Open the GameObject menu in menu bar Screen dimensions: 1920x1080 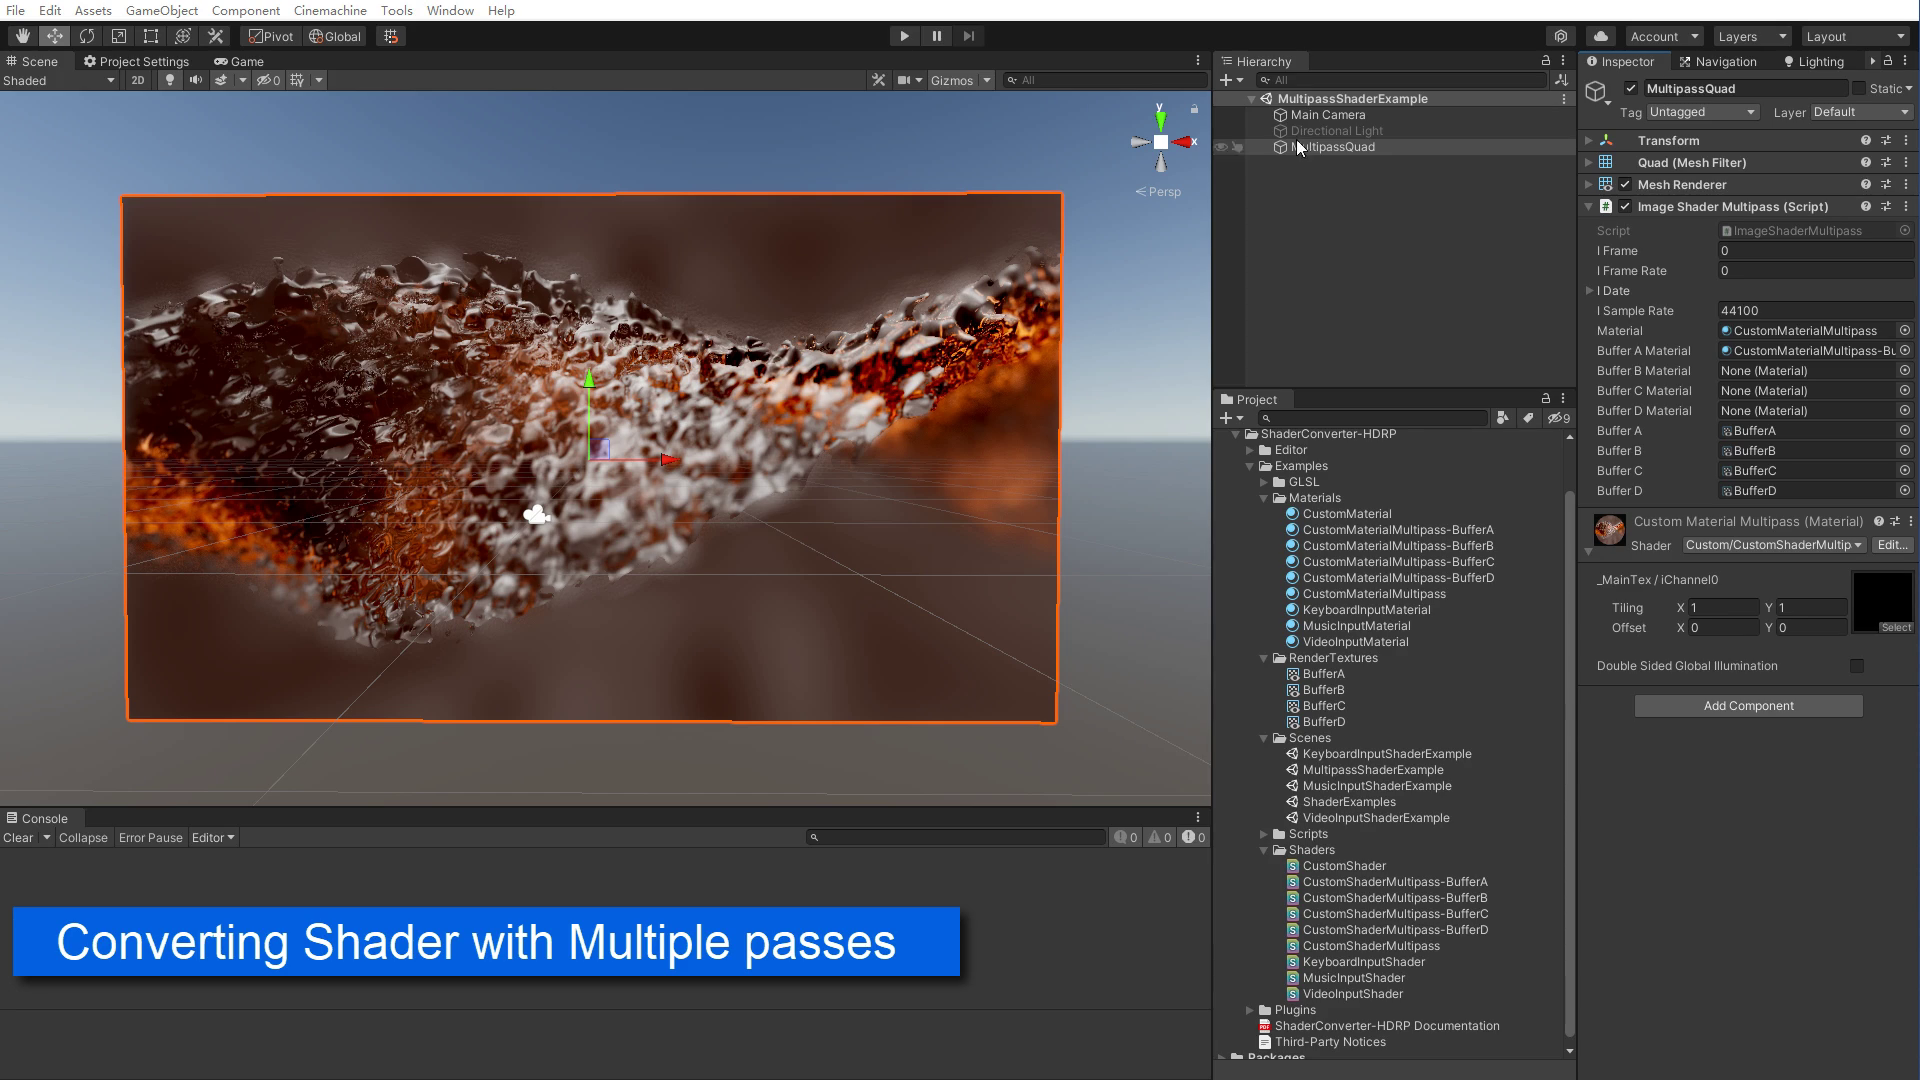pos(162,11)
